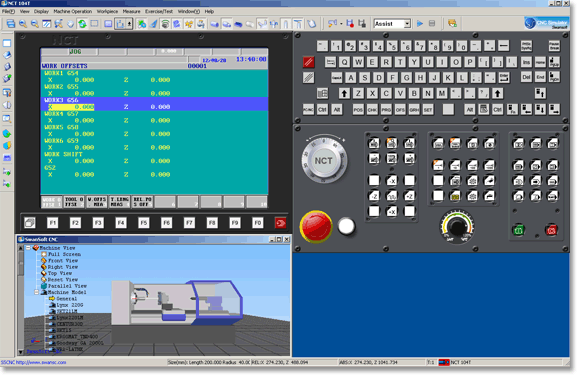
Task: Collapse the Machine Model tree node
Action: pyautogui.click(x=37, y=292)
